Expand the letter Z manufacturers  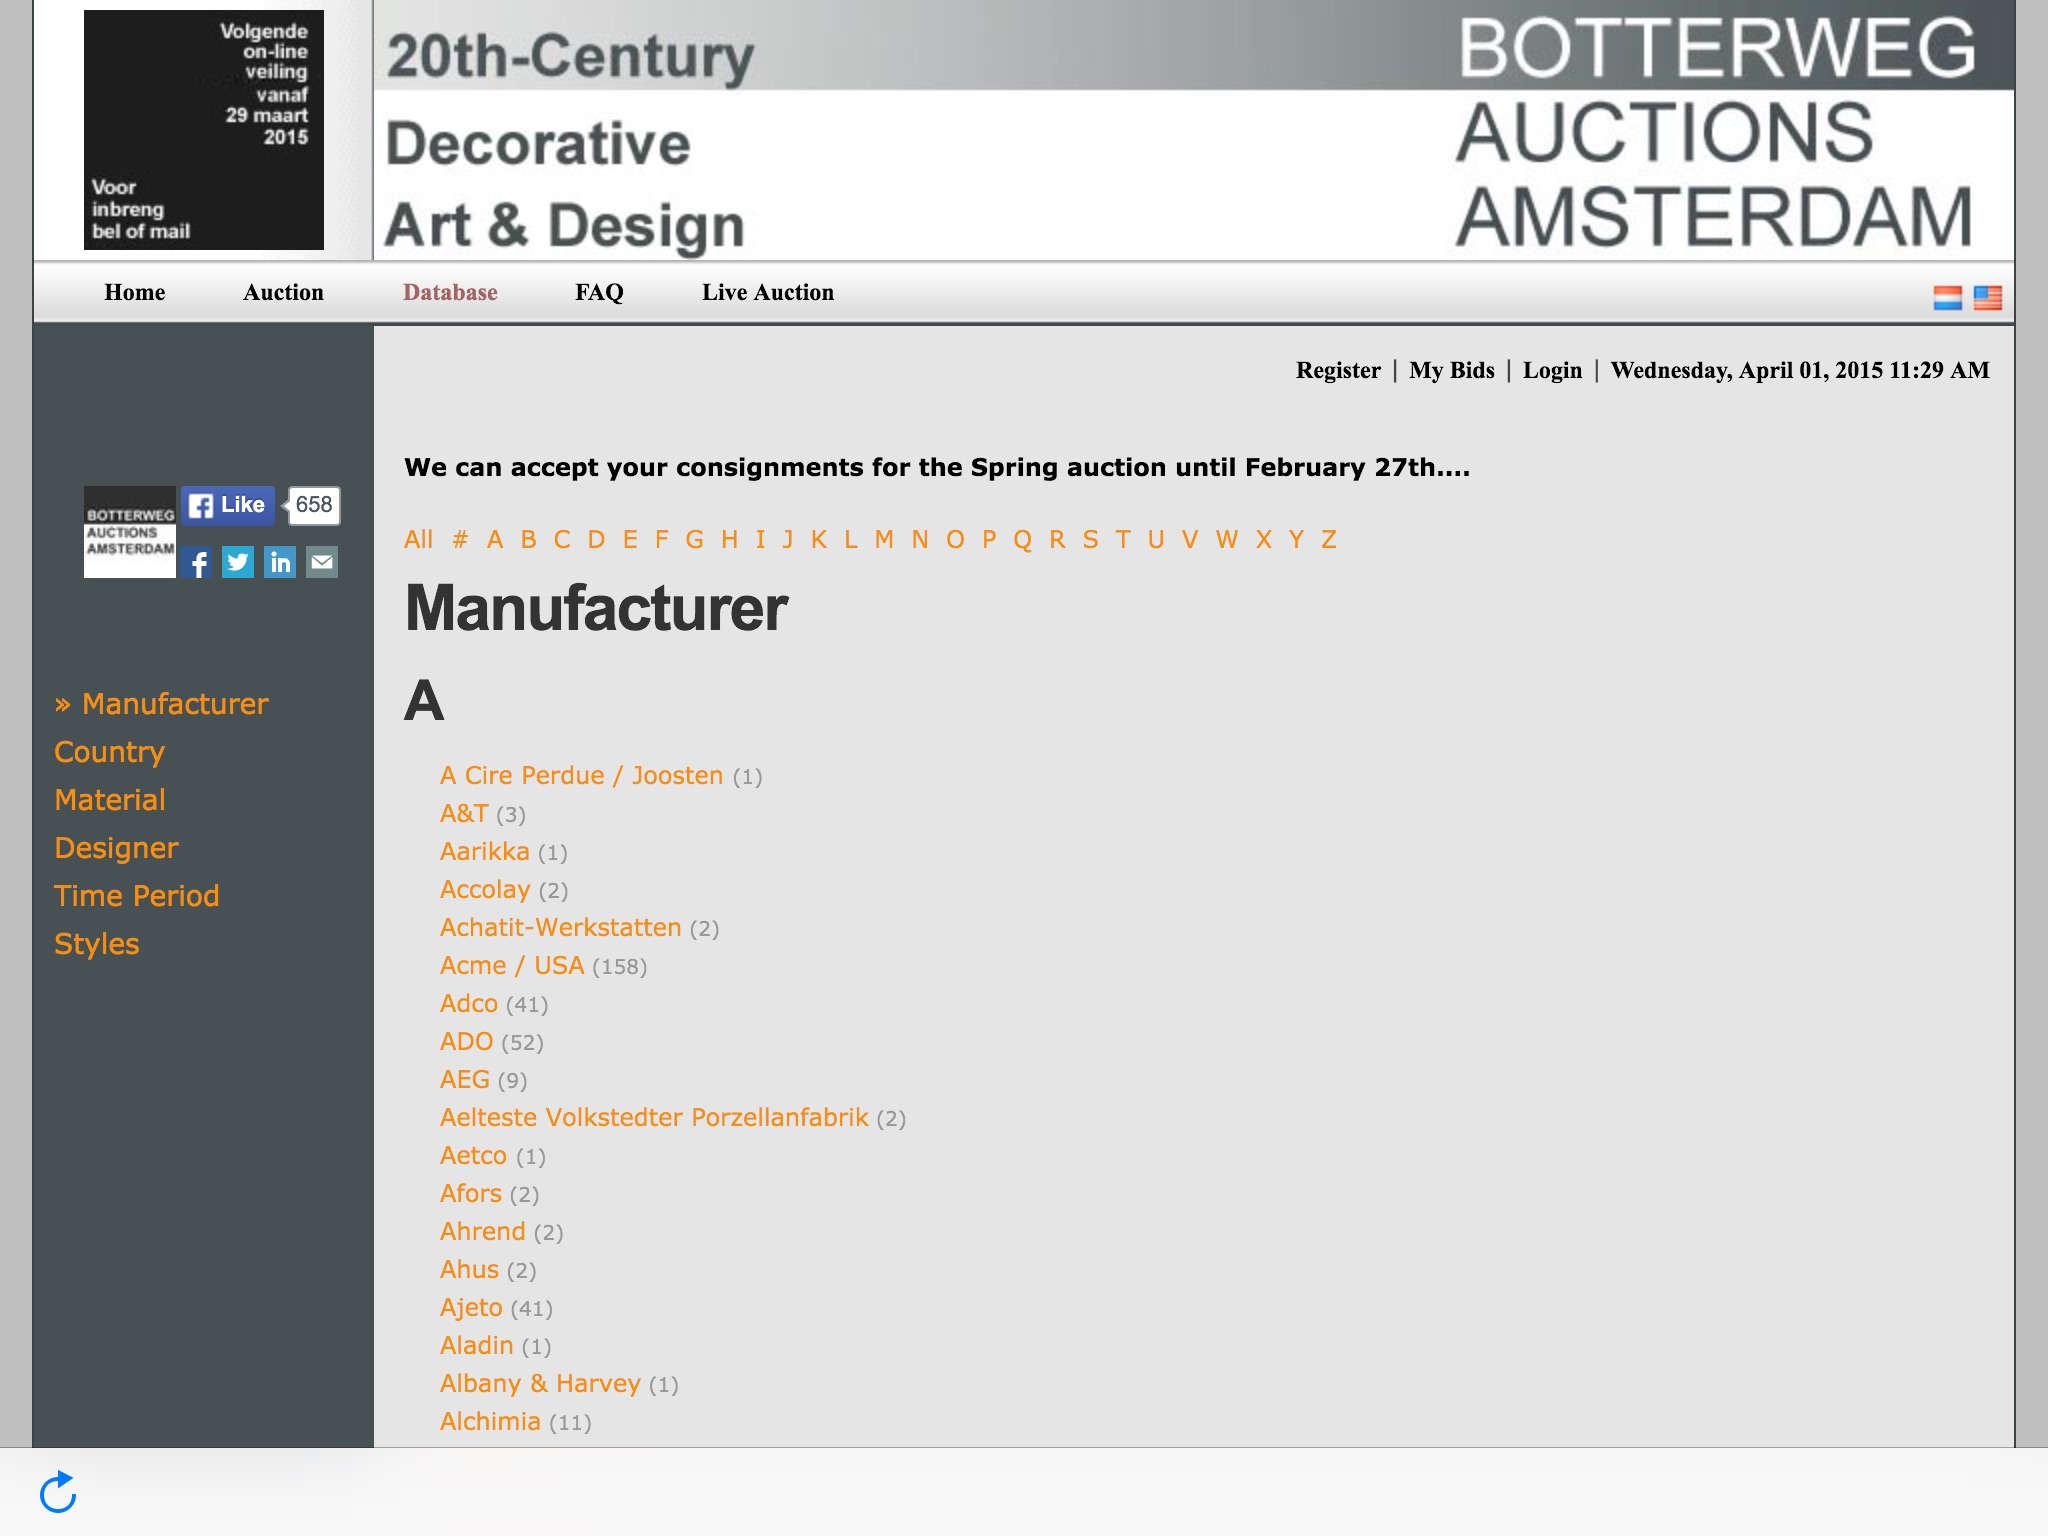point(1329,539)
